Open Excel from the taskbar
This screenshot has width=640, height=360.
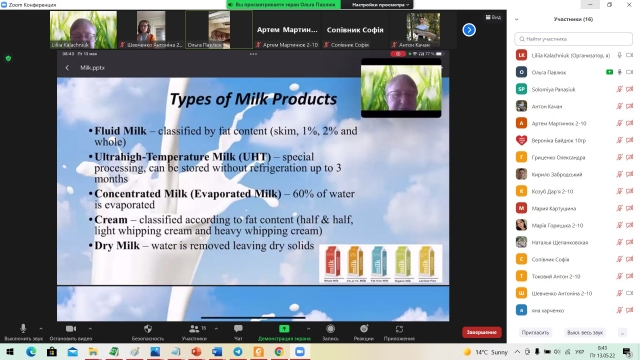tap(114, 351)
